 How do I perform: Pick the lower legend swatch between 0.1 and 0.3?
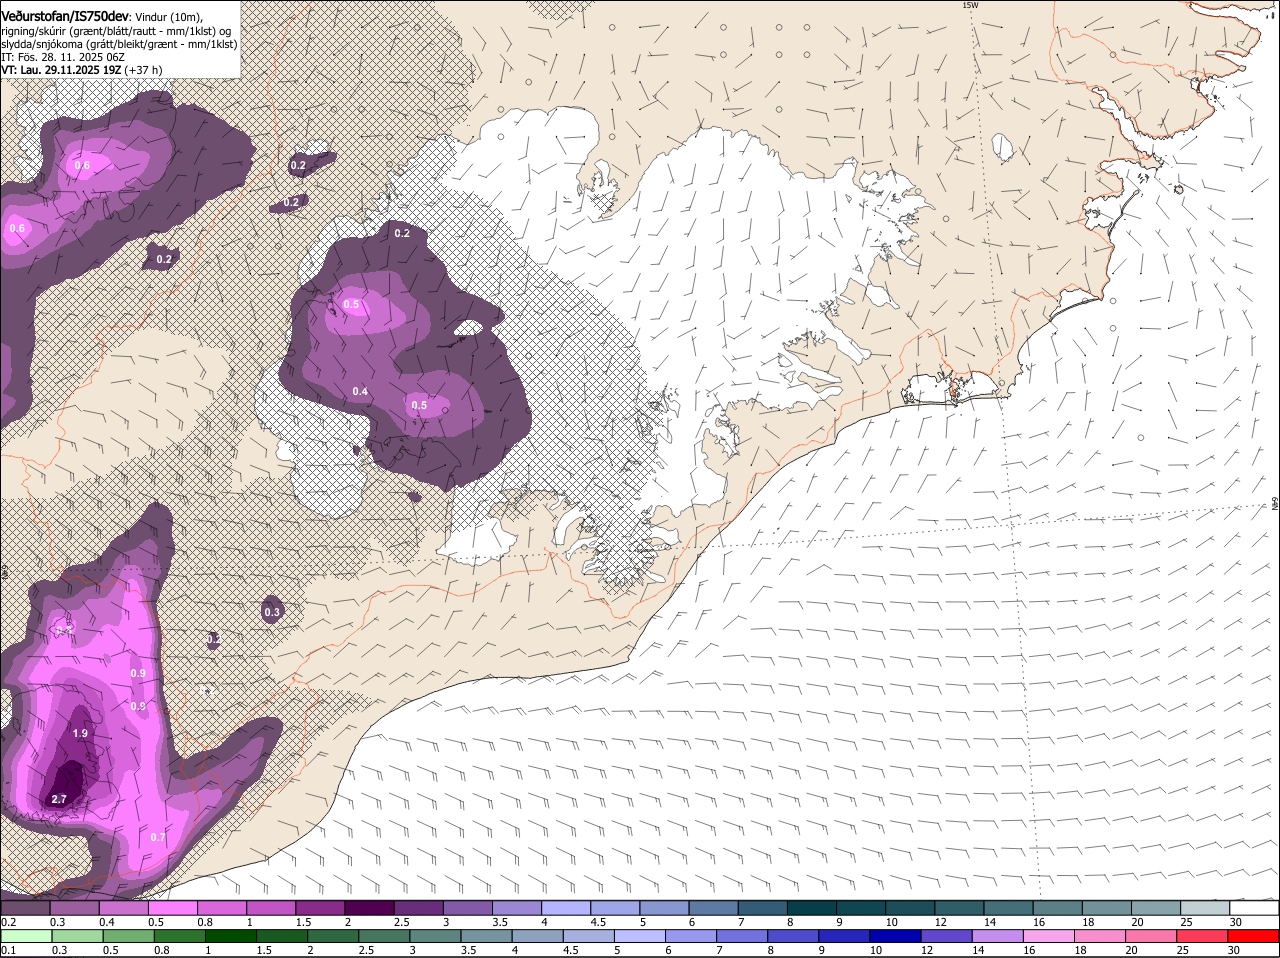tap(26, 937)
